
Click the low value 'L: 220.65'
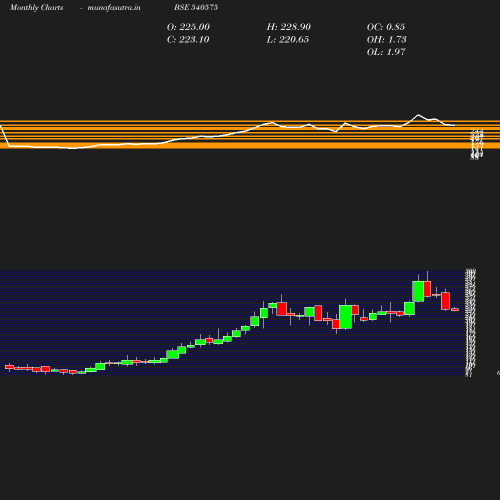pyautogui.click(x=287, y=40)
